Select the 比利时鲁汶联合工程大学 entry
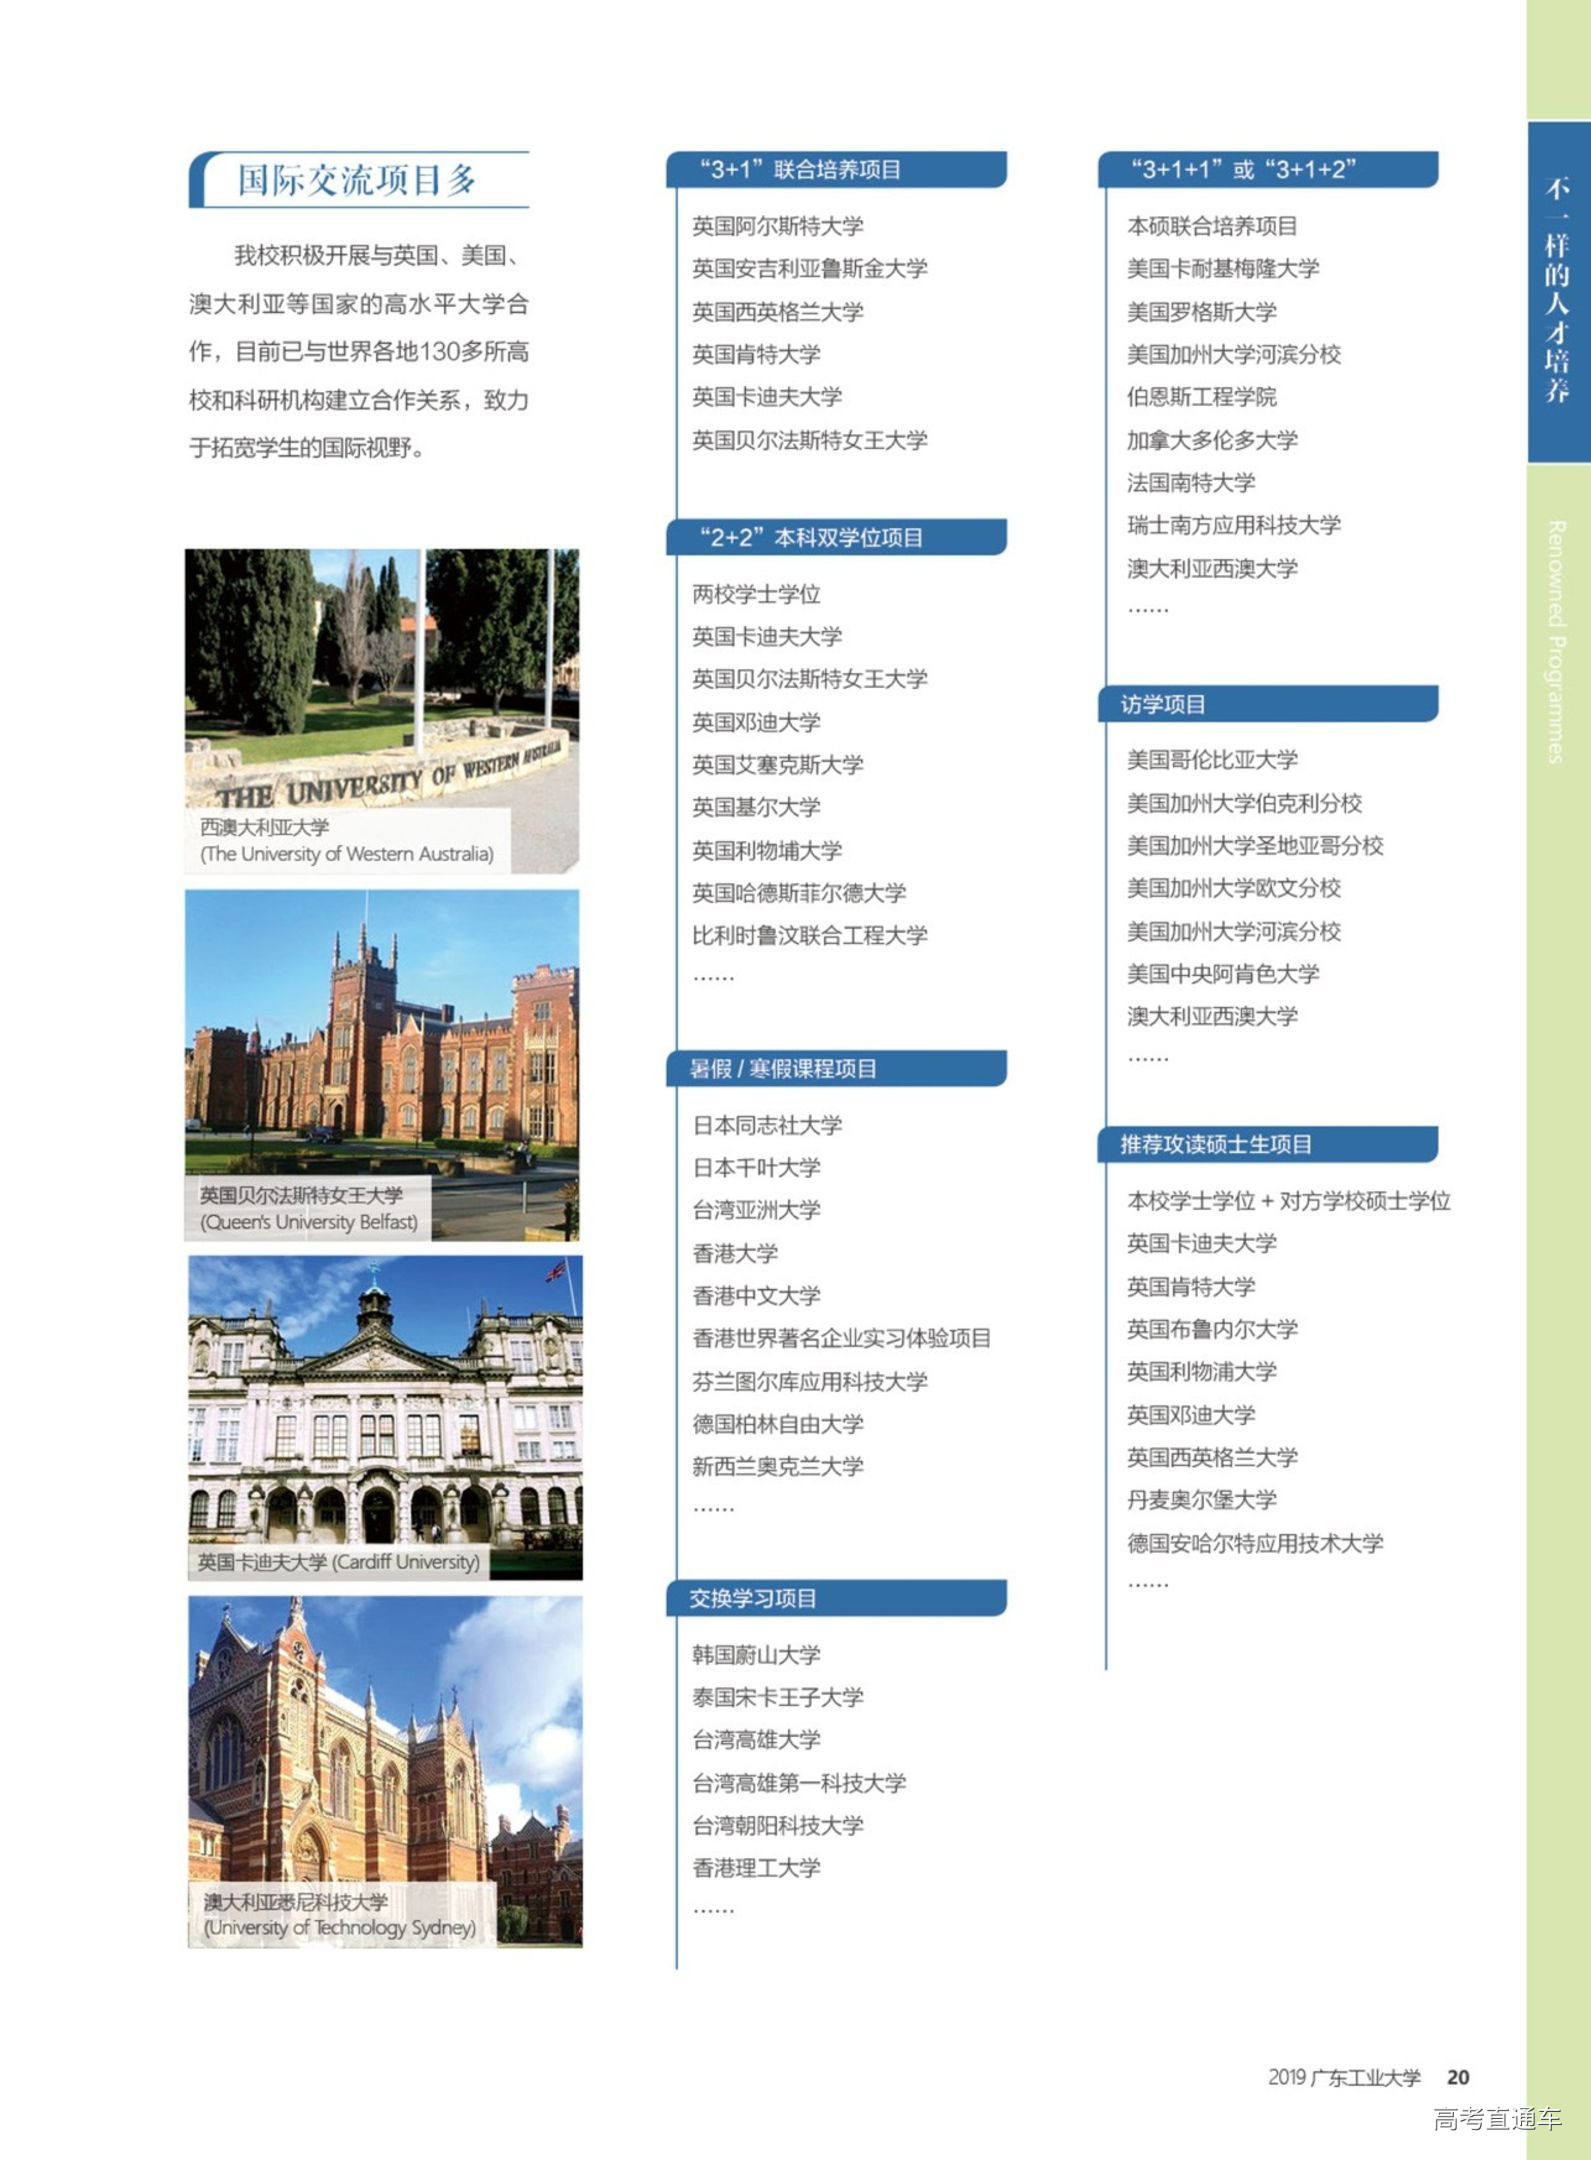Screen dimensions: 1591x2160 pos(809,936)
